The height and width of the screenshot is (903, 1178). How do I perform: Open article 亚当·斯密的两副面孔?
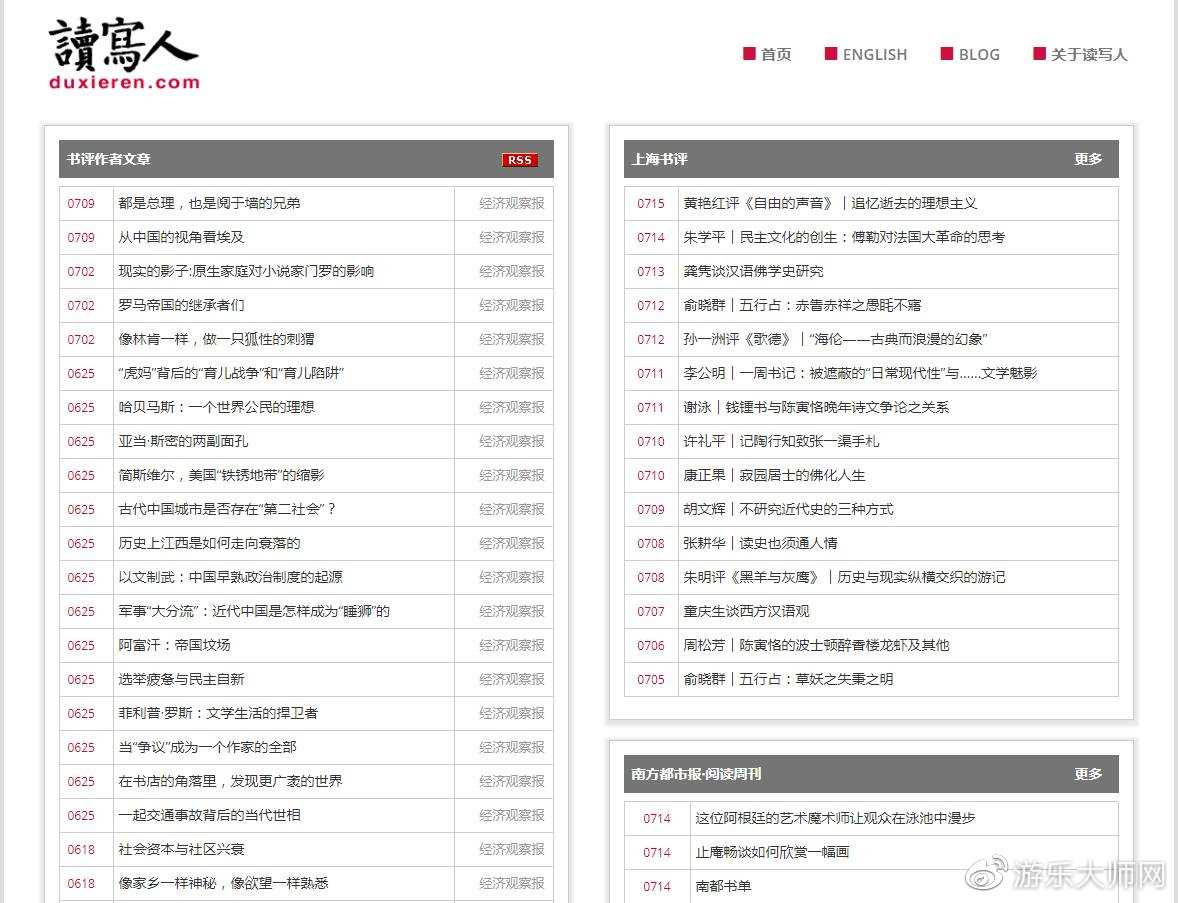tap(183, 442)
